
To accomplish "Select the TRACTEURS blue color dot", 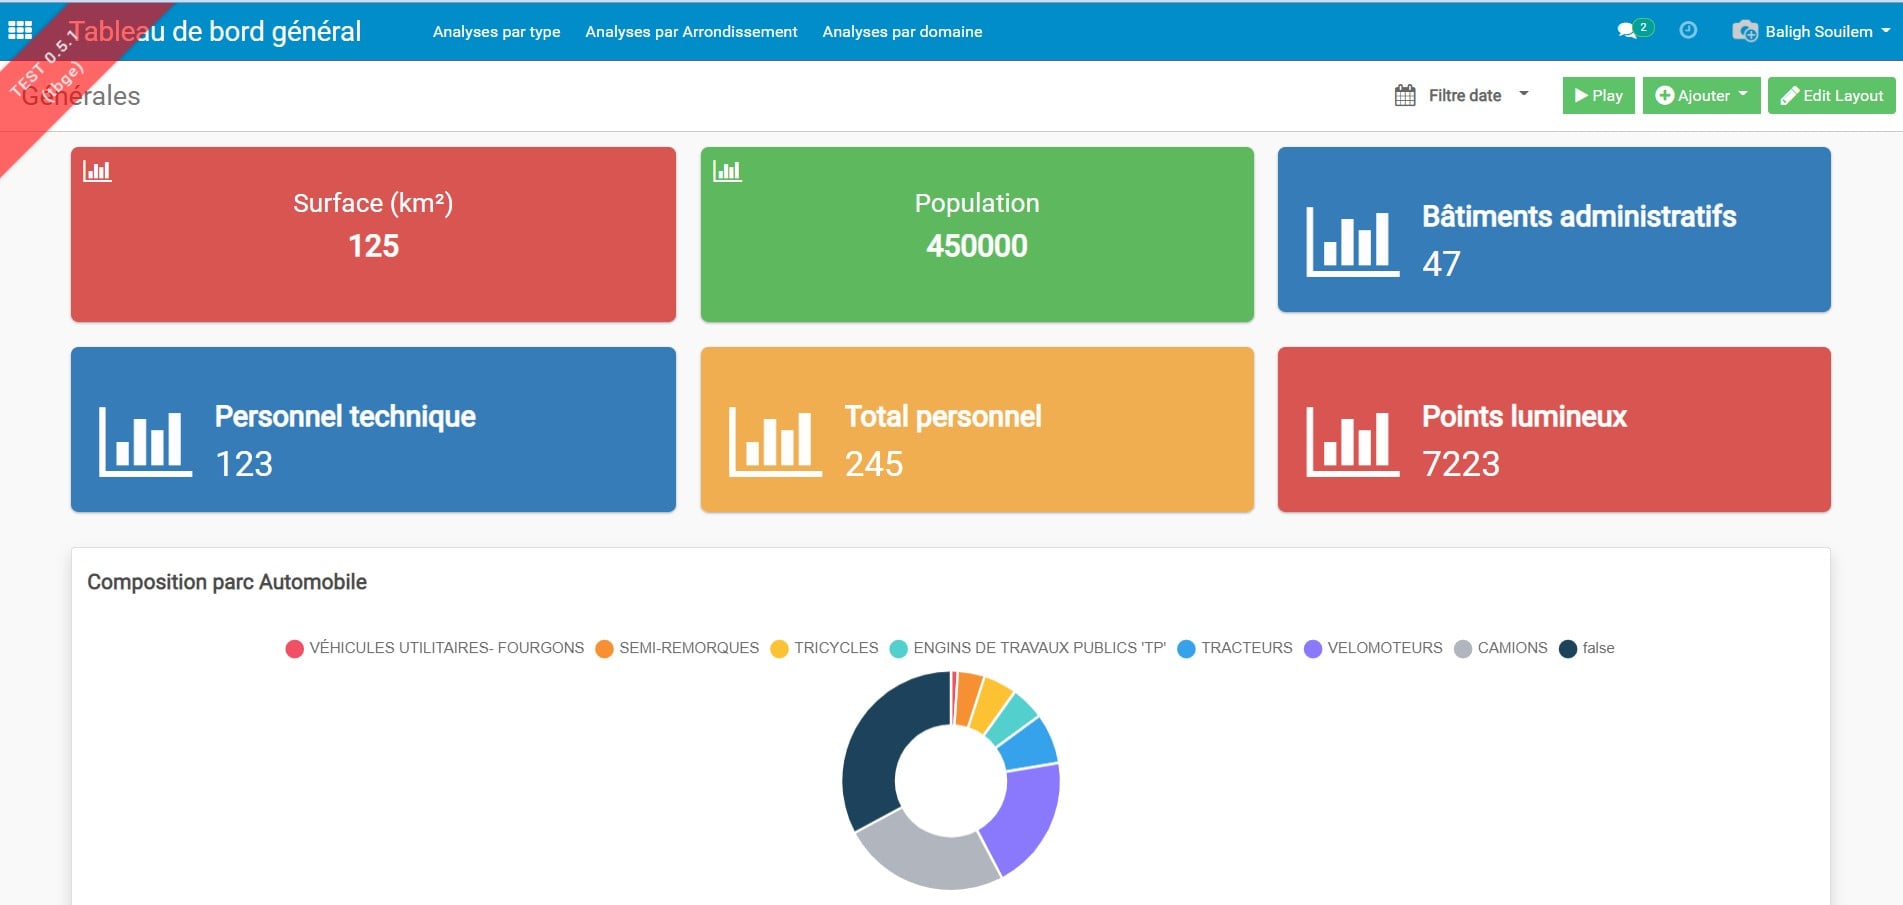I will [x=1186, y=648].
